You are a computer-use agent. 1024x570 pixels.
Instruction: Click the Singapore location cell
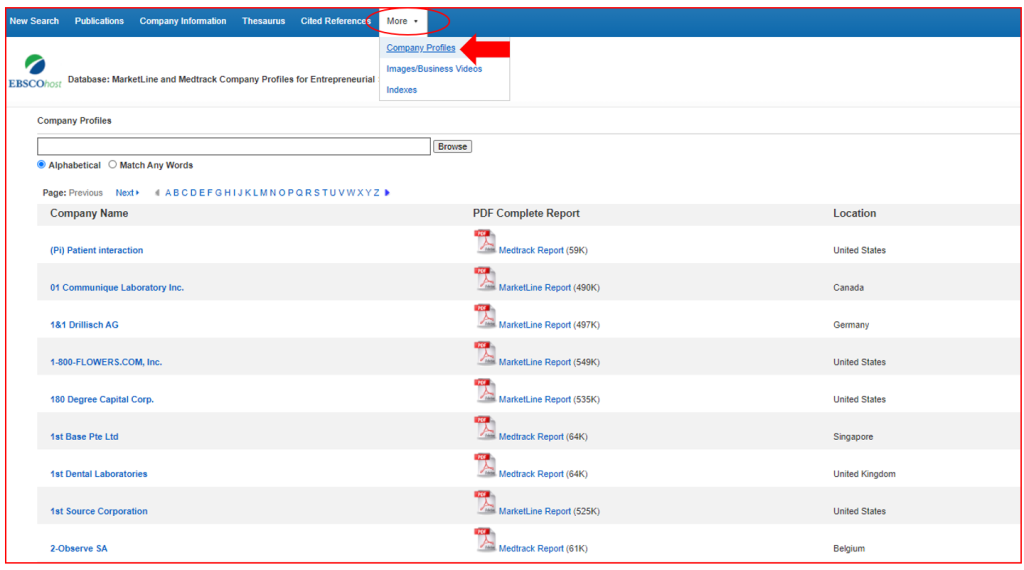pyautogui.click(x=853, y=436)
